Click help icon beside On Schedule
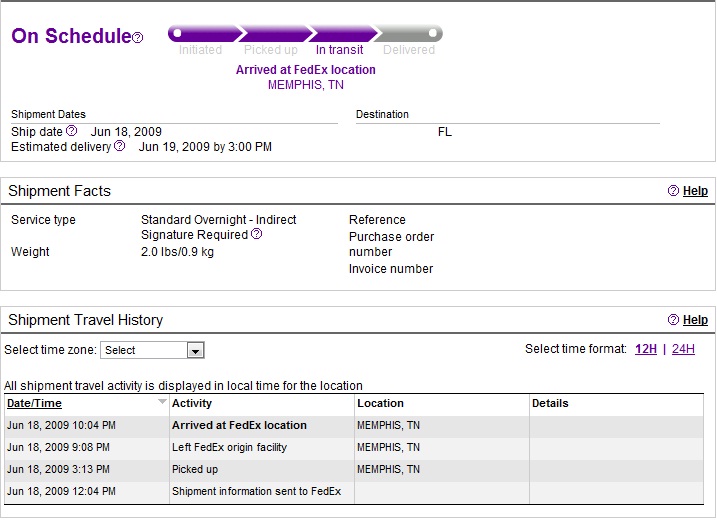 click(138, 38)
